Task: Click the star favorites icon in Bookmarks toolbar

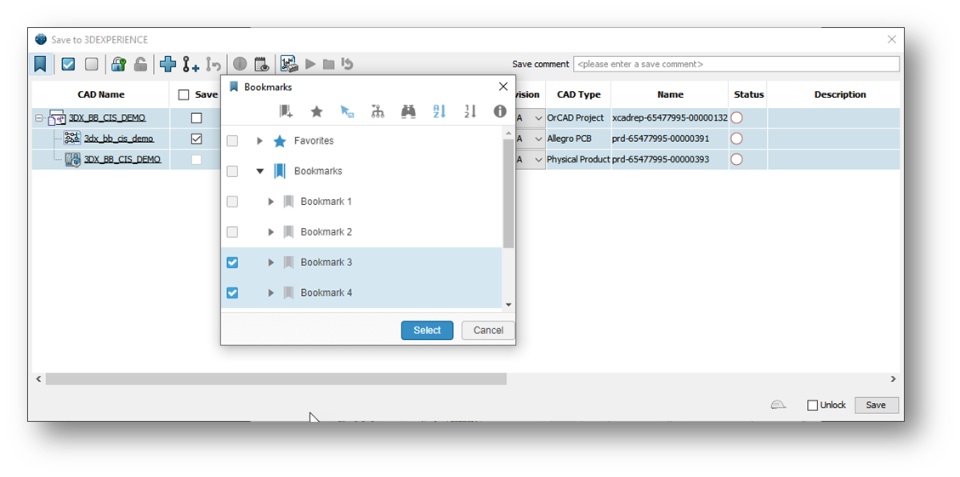Action: (317, 111)
